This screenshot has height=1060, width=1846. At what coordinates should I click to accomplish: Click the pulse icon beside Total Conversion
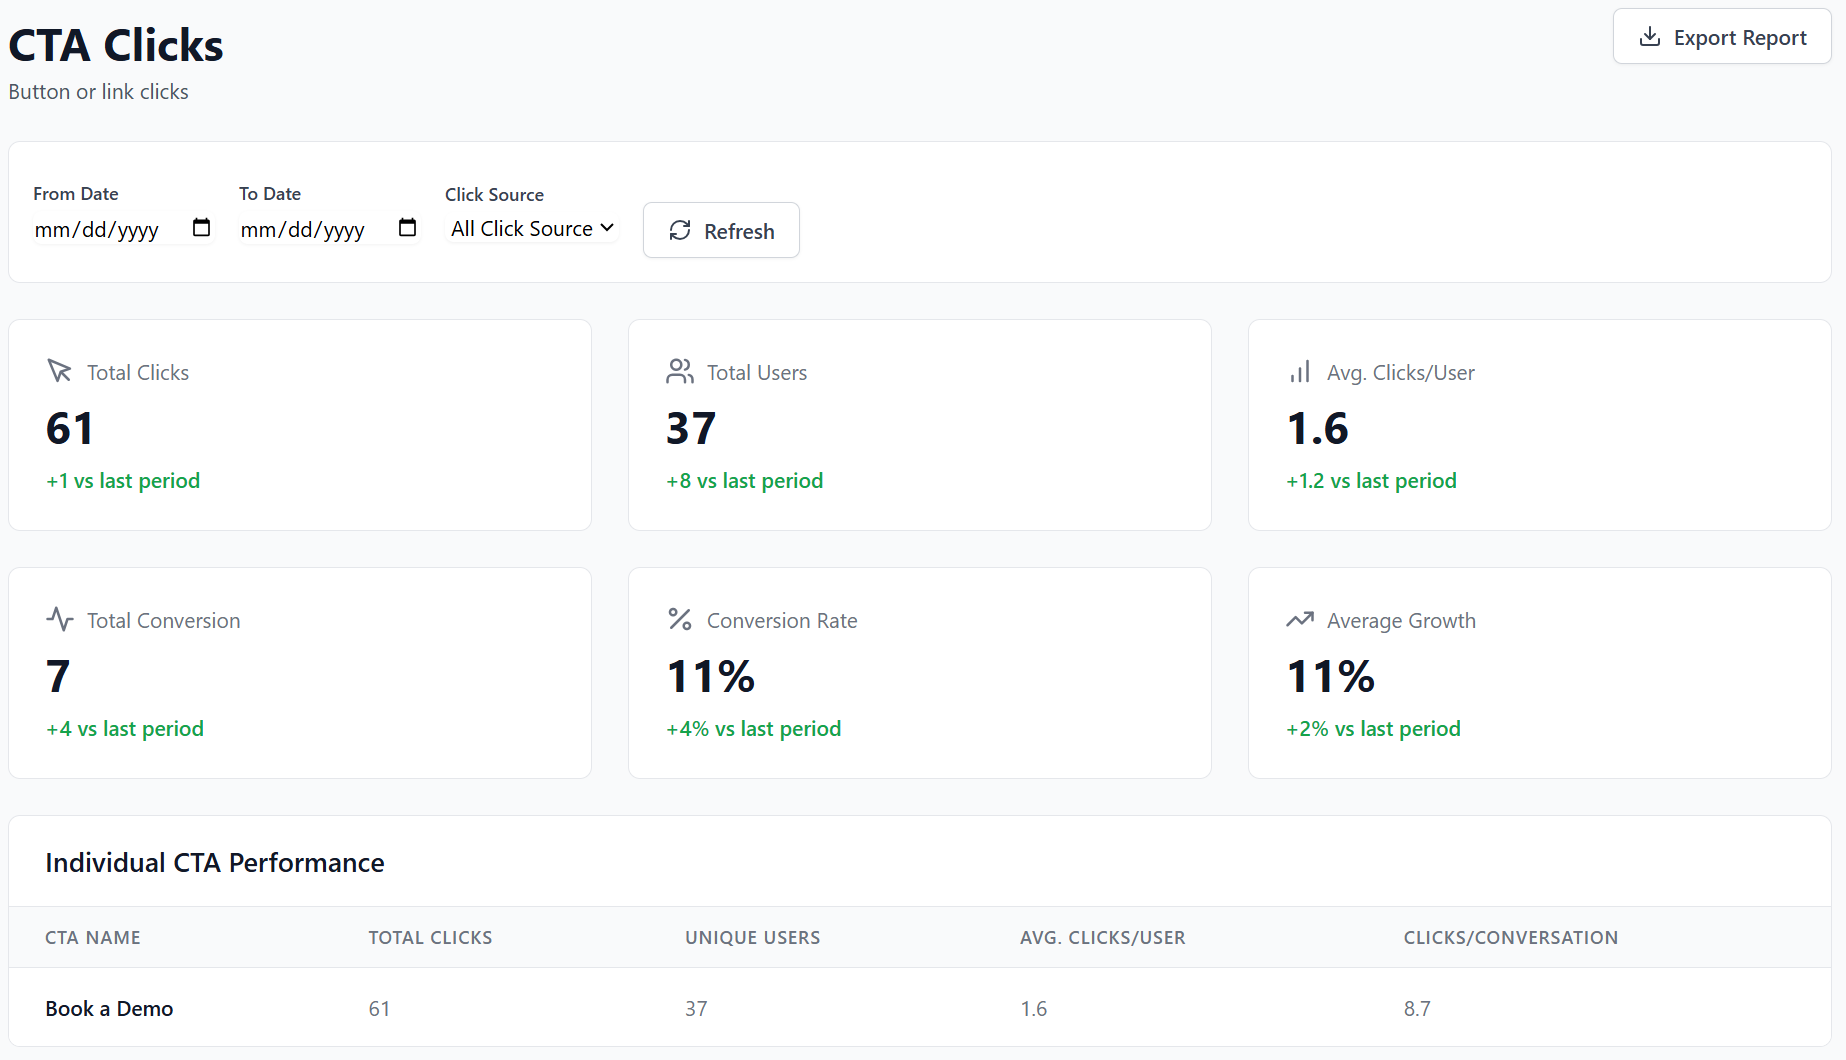59,619
